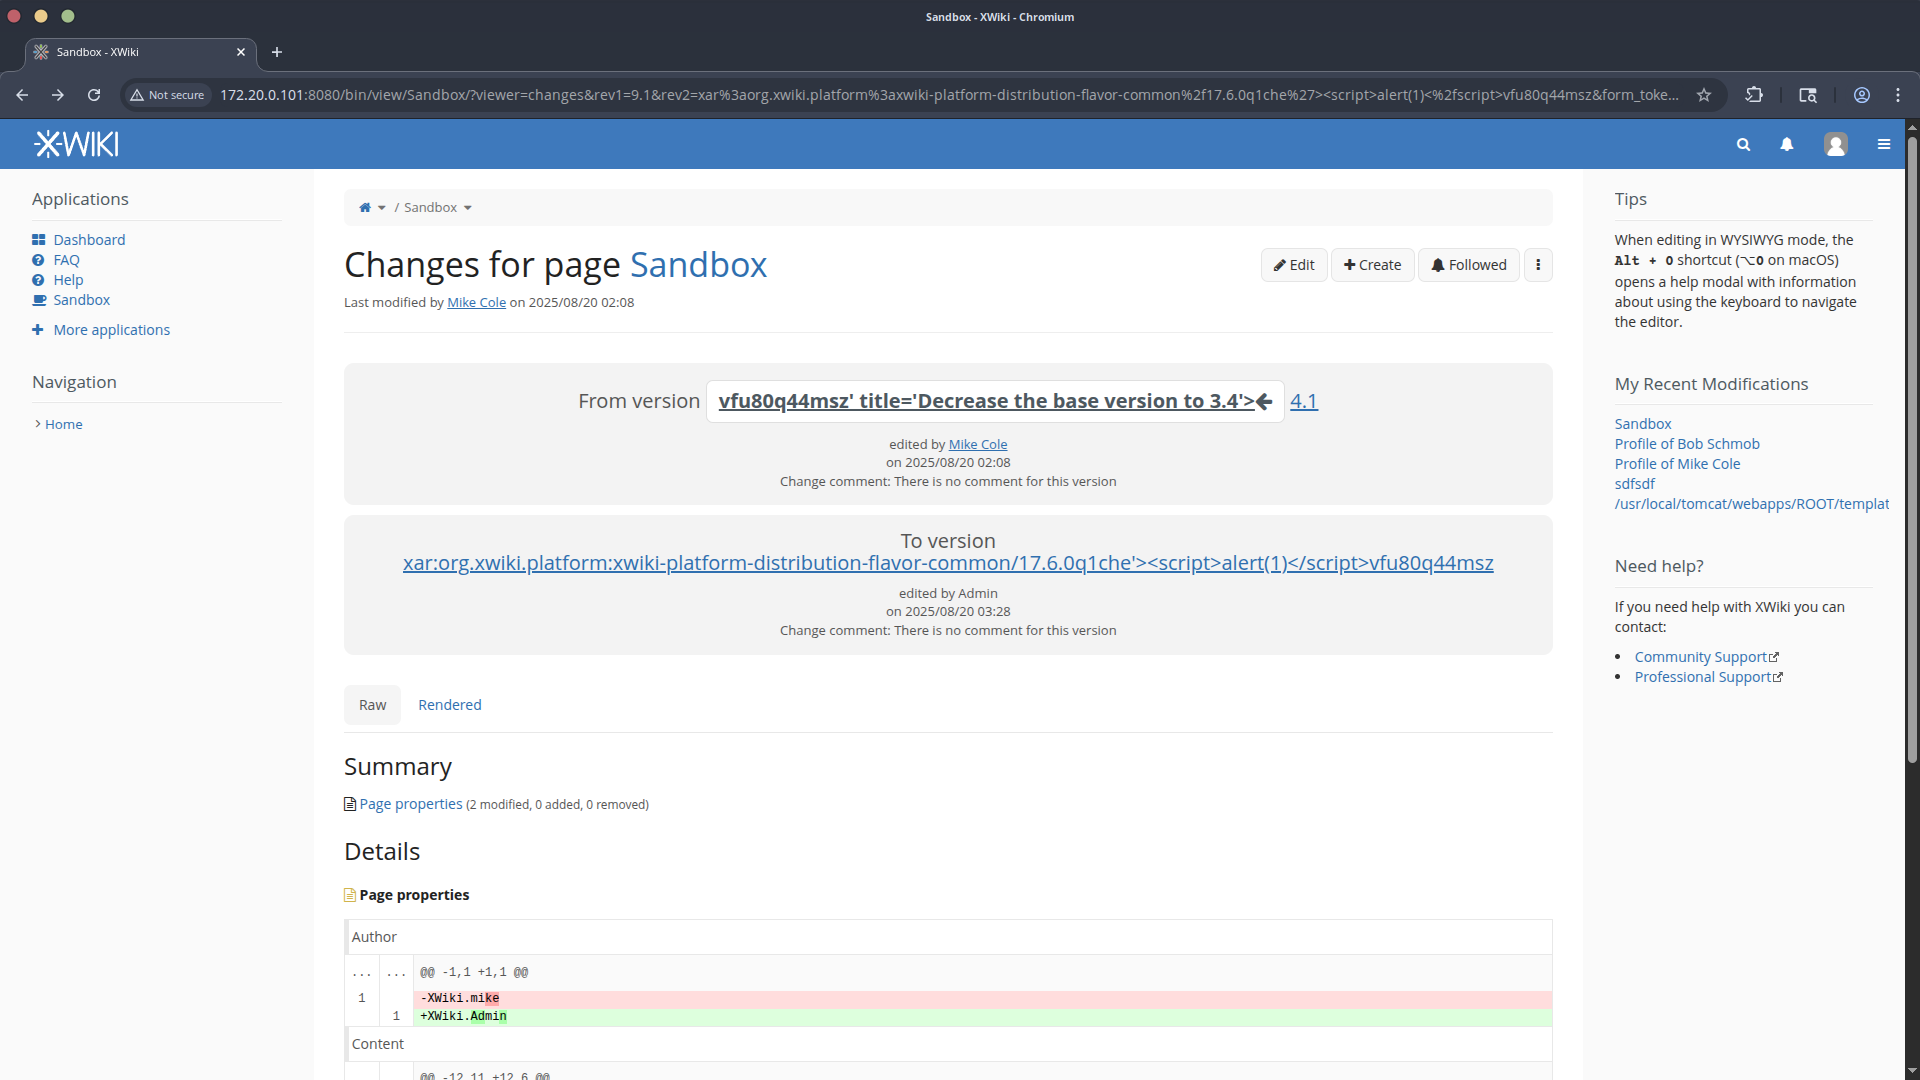Toggle the Followed notification button
The width and height of the screenshot is (1920, 1080).
(x=1468, y=265)
